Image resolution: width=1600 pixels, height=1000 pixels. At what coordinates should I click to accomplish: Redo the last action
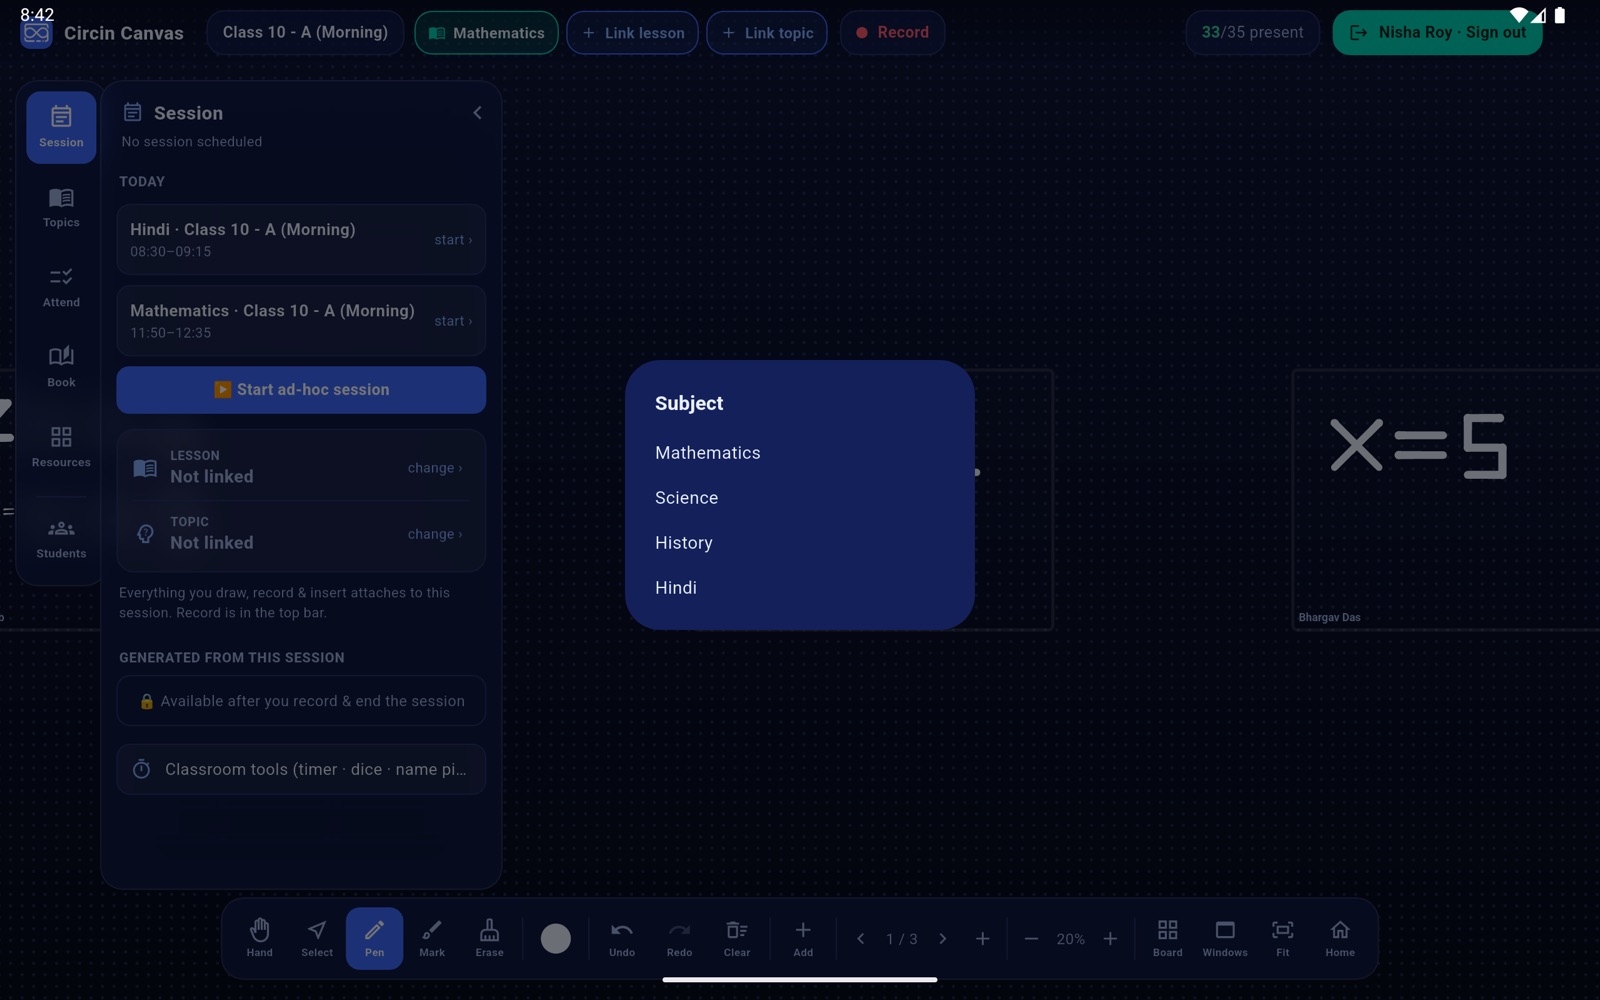click(x=680, y=938)
